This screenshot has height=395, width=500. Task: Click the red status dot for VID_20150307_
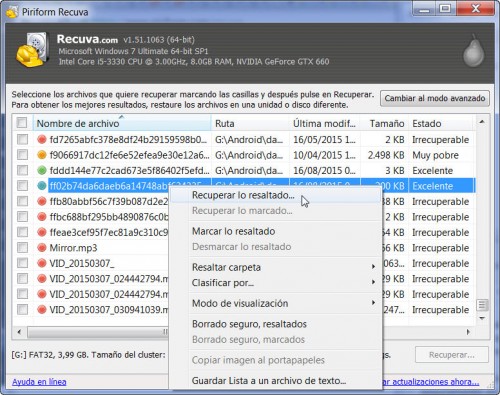coord(42,263)
